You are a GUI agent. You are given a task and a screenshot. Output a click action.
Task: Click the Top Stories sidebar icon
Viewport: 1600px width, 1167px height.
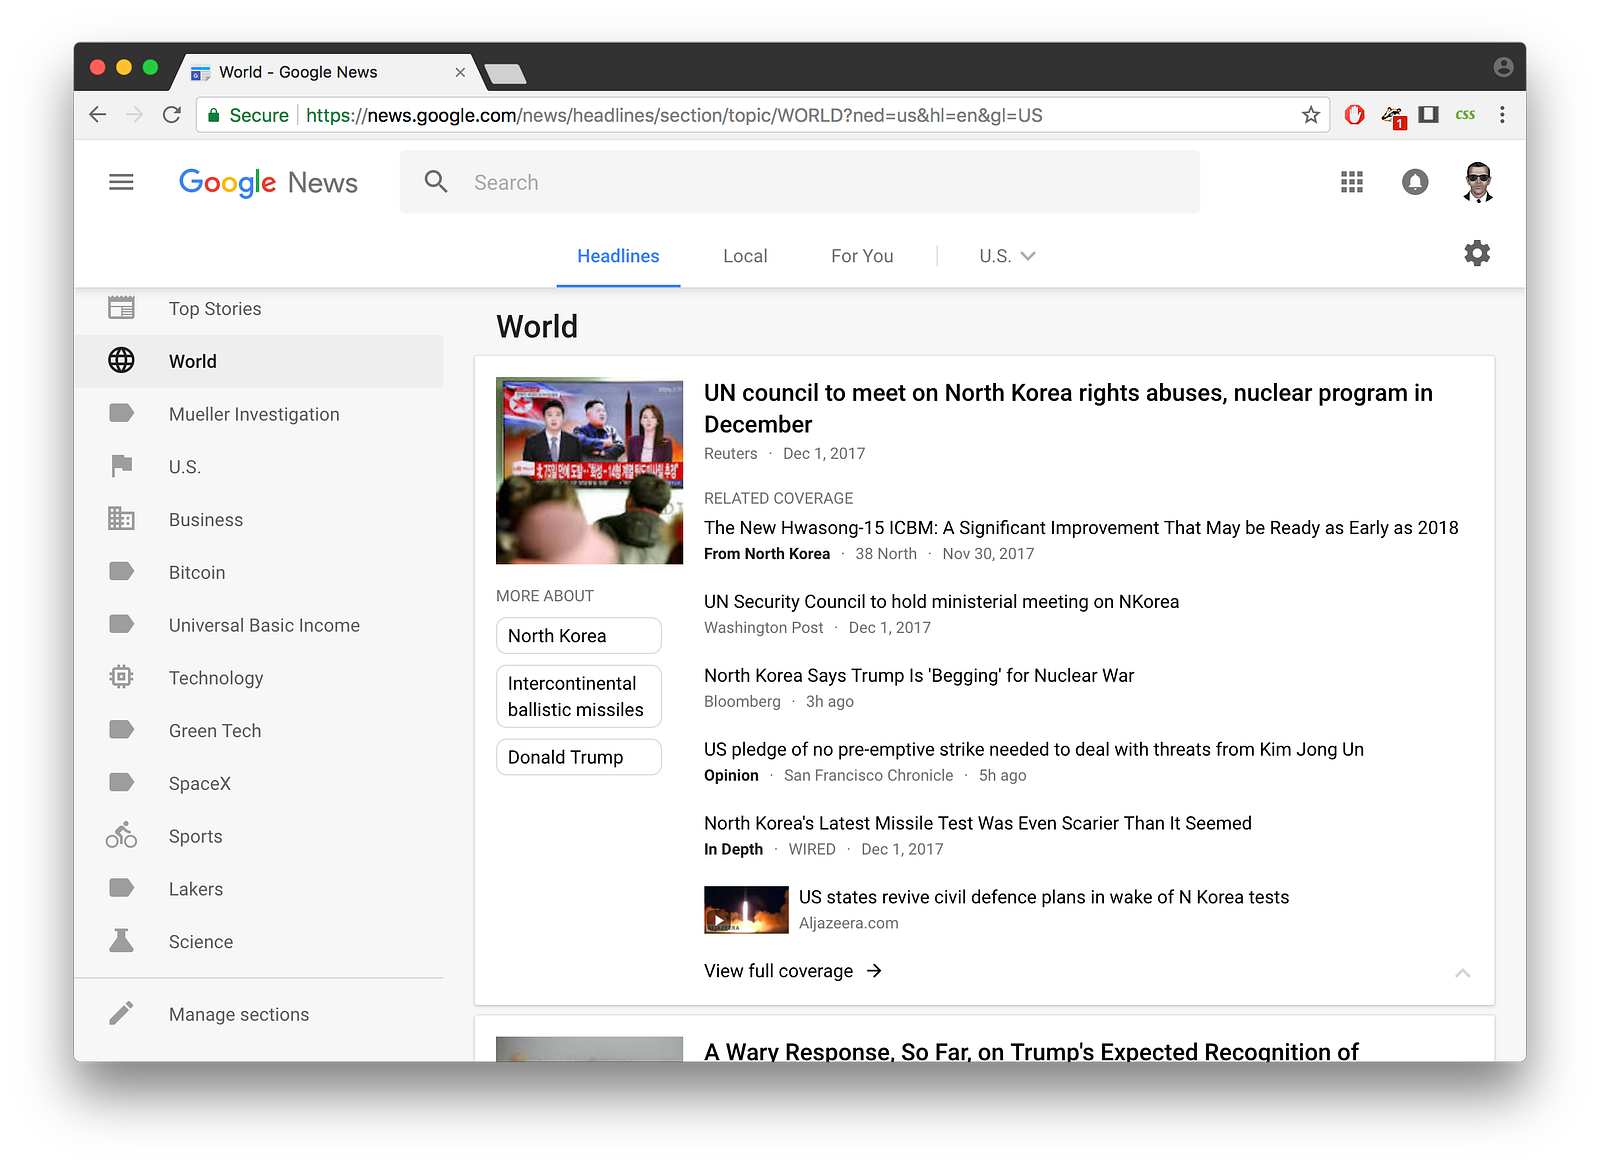click(x=121, y=308)
